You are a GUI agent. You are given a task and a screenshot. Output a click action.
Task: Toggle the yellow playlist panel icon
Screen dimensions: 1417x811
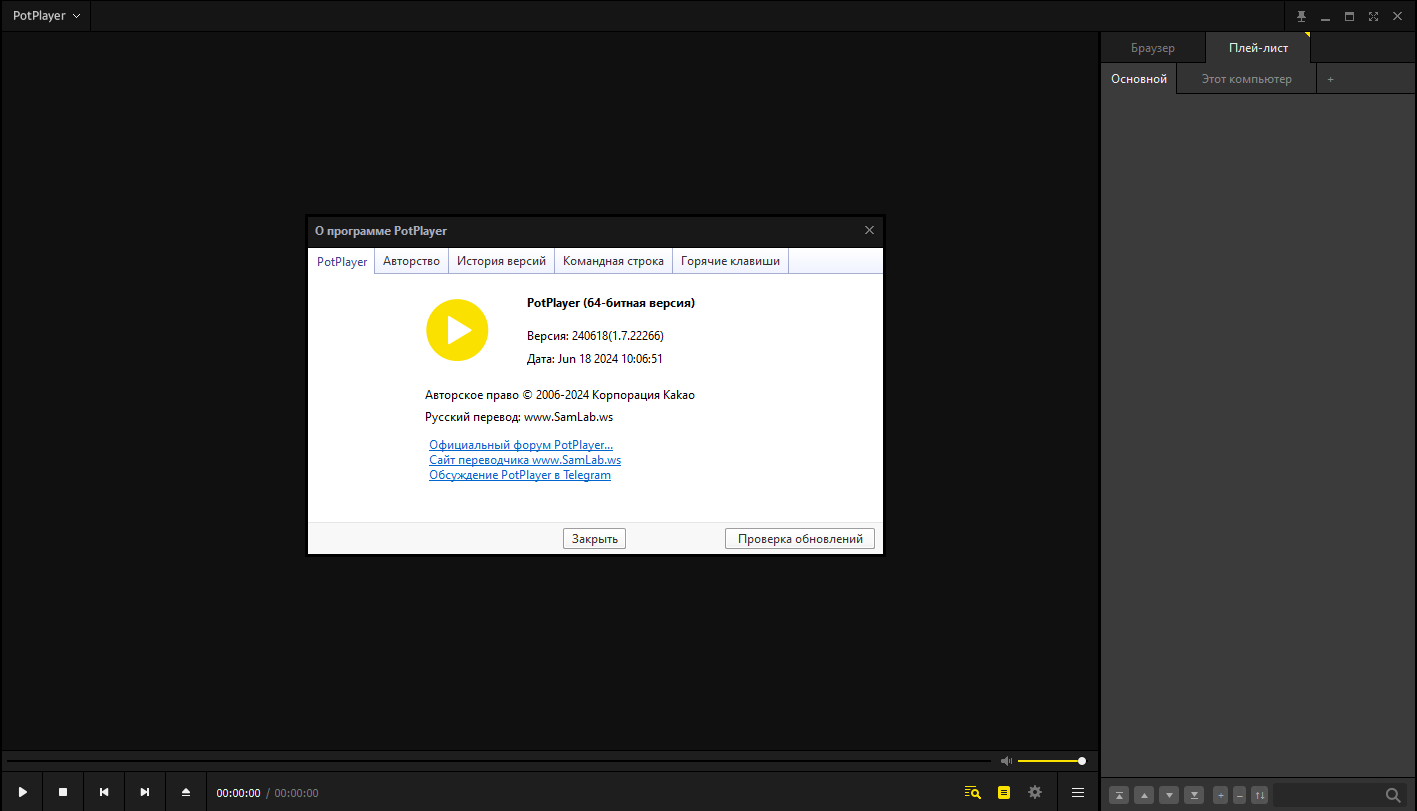pyautogui.click(x=1004, y=792)
